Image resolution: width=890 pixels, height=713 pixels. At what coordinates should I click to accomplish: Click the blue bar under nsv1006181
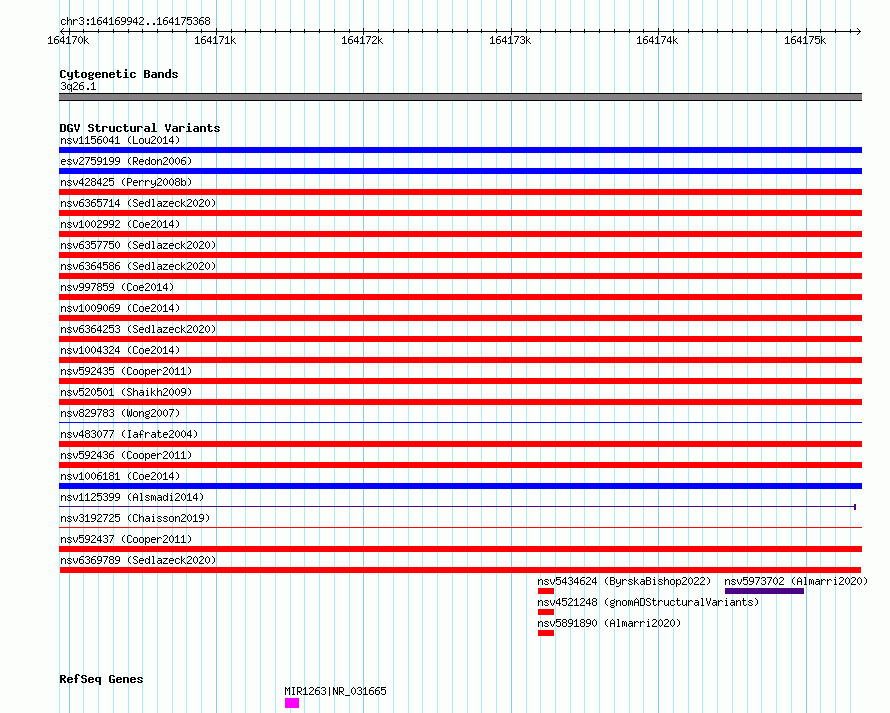click(460, 486)
